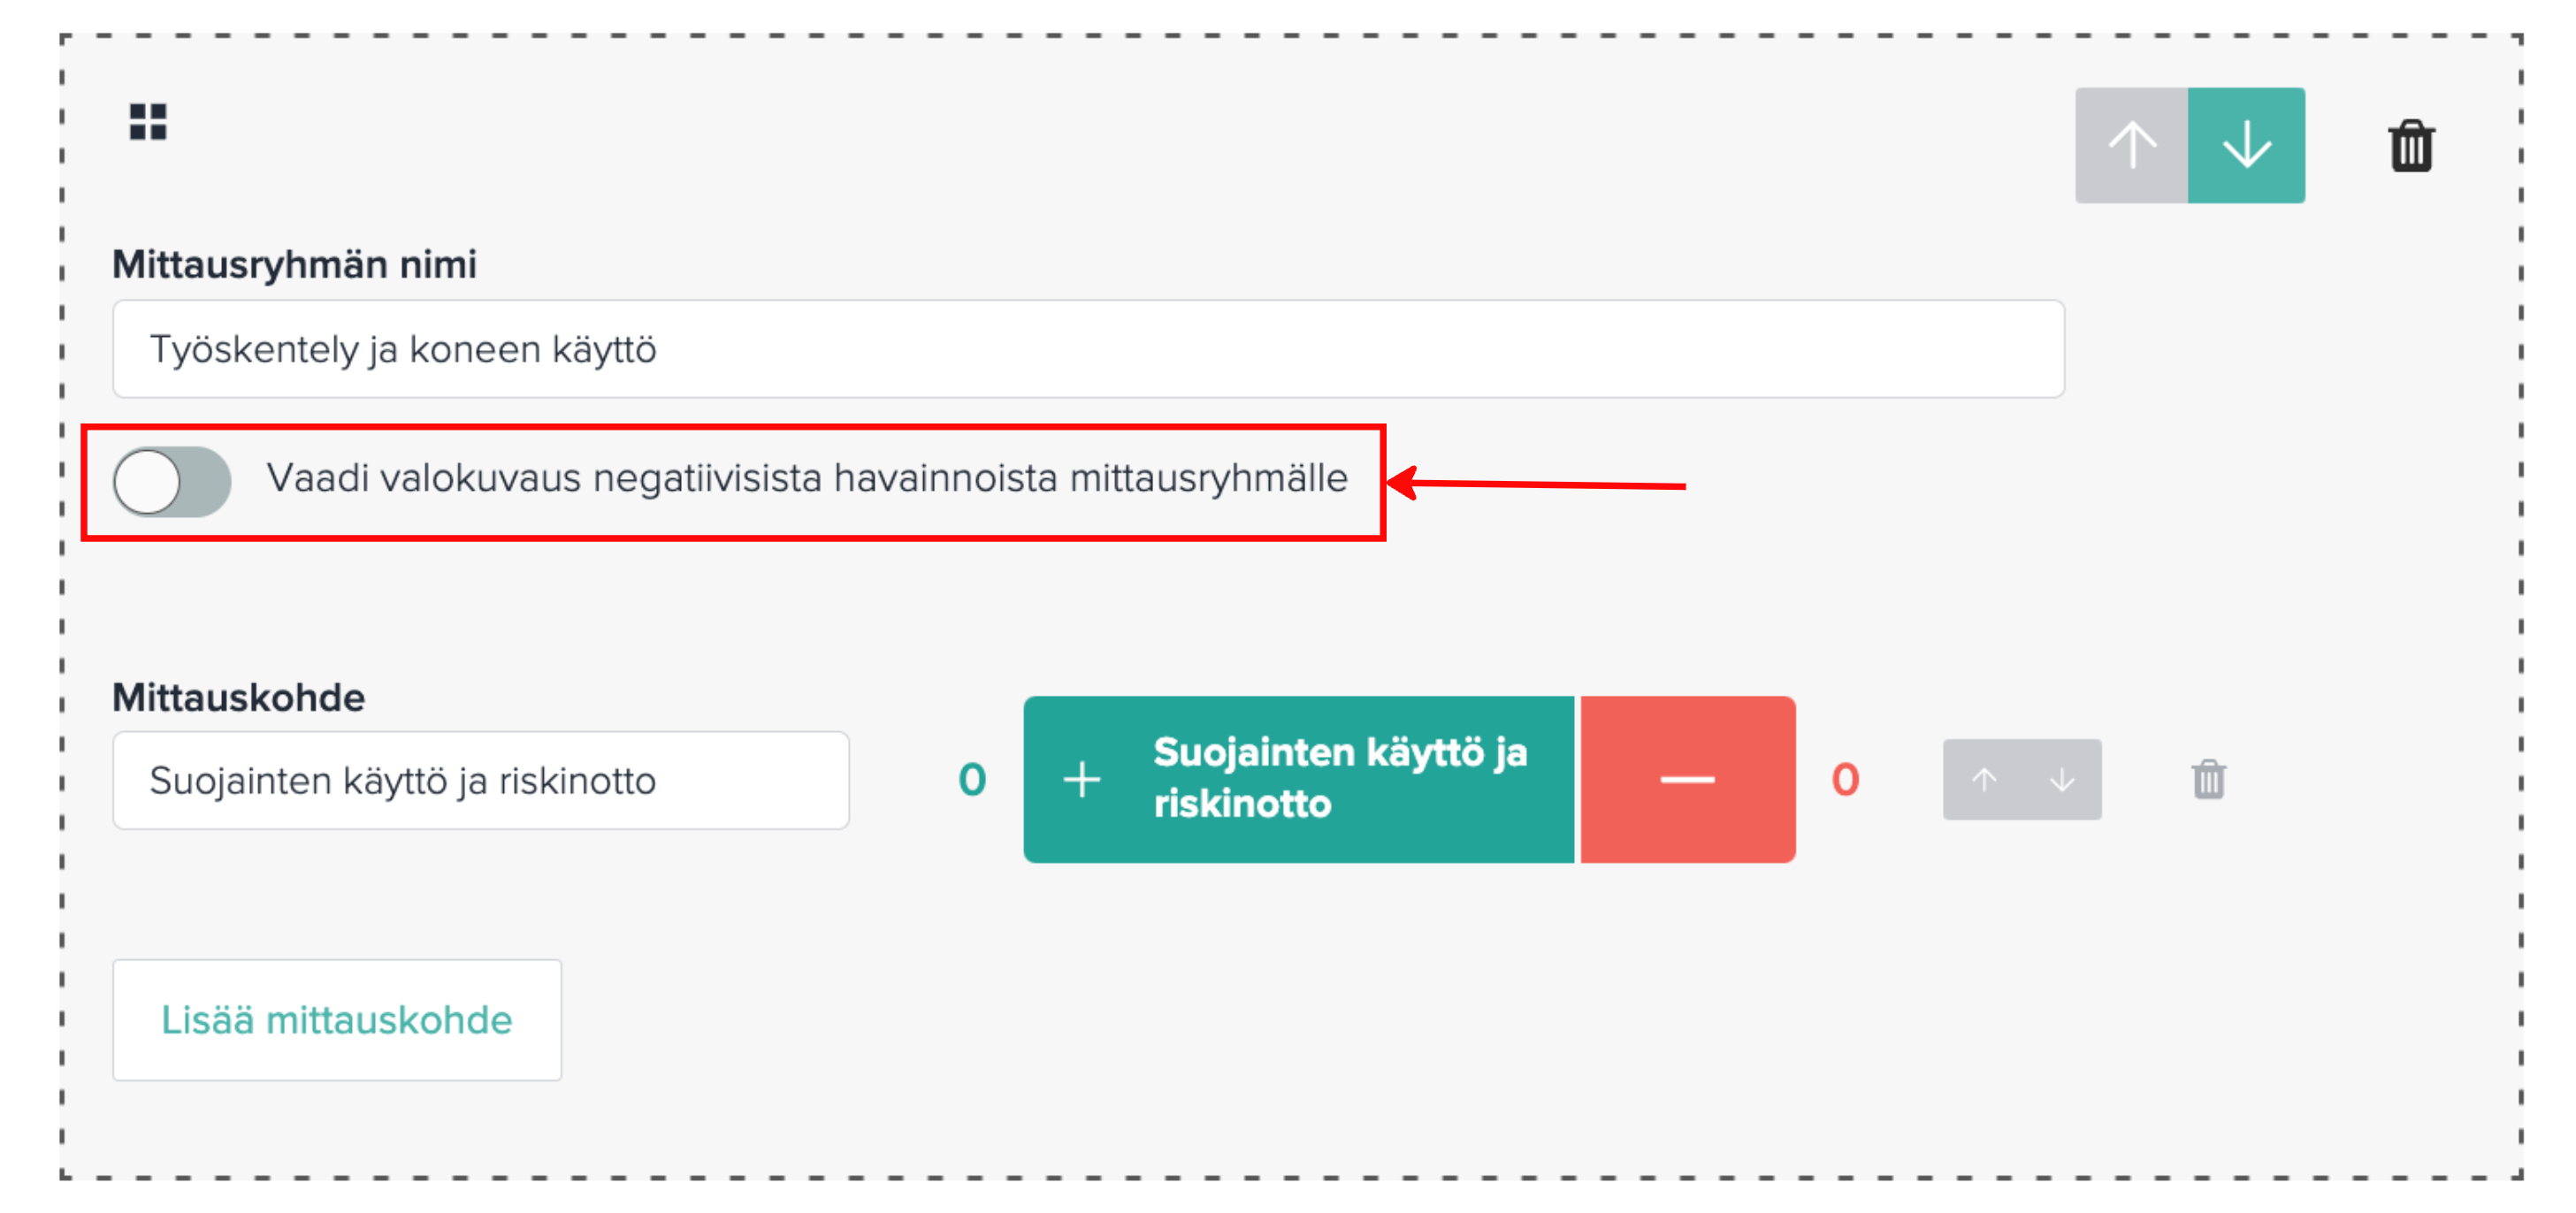This screenshot has height=1213, width=2576.
Task: Click the red minus negative observation button
Action: 1687,779
